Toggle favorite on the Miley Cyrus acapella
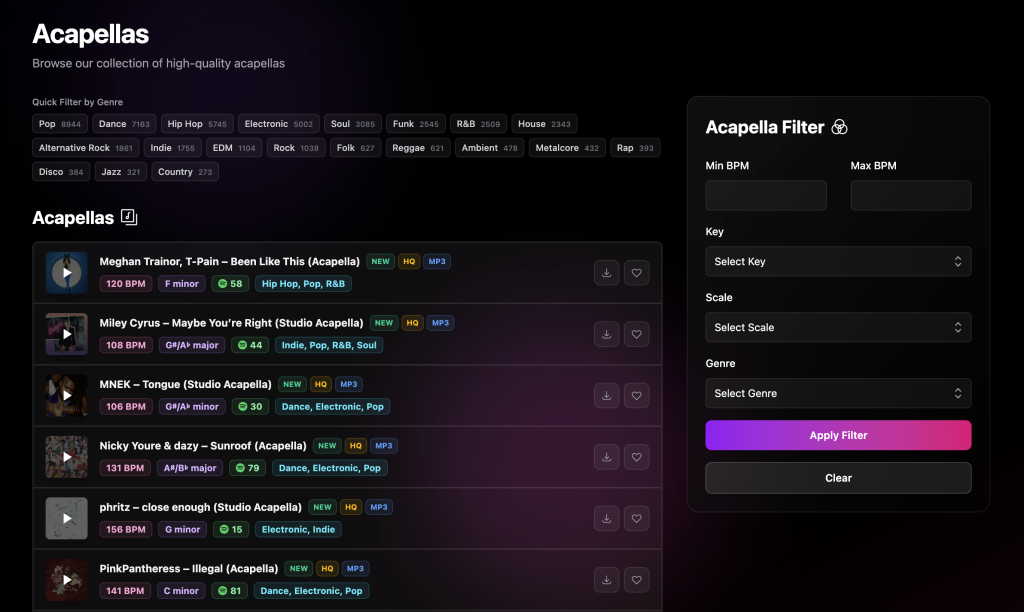The height and width of the screenshot is (612, 1024). point(636,334)
